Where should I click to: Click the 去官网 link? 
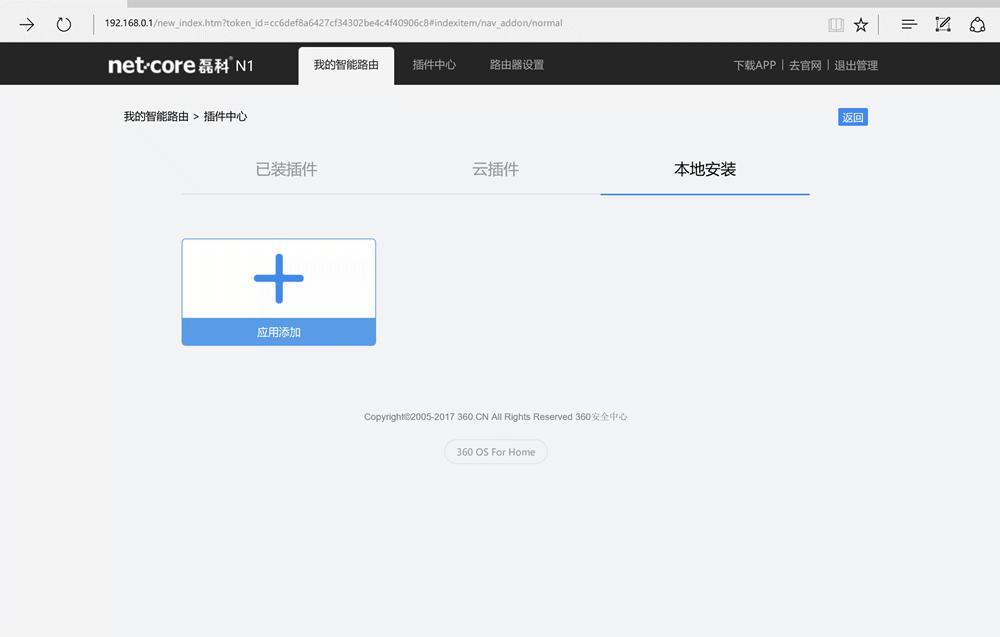[x=805, y=64]
